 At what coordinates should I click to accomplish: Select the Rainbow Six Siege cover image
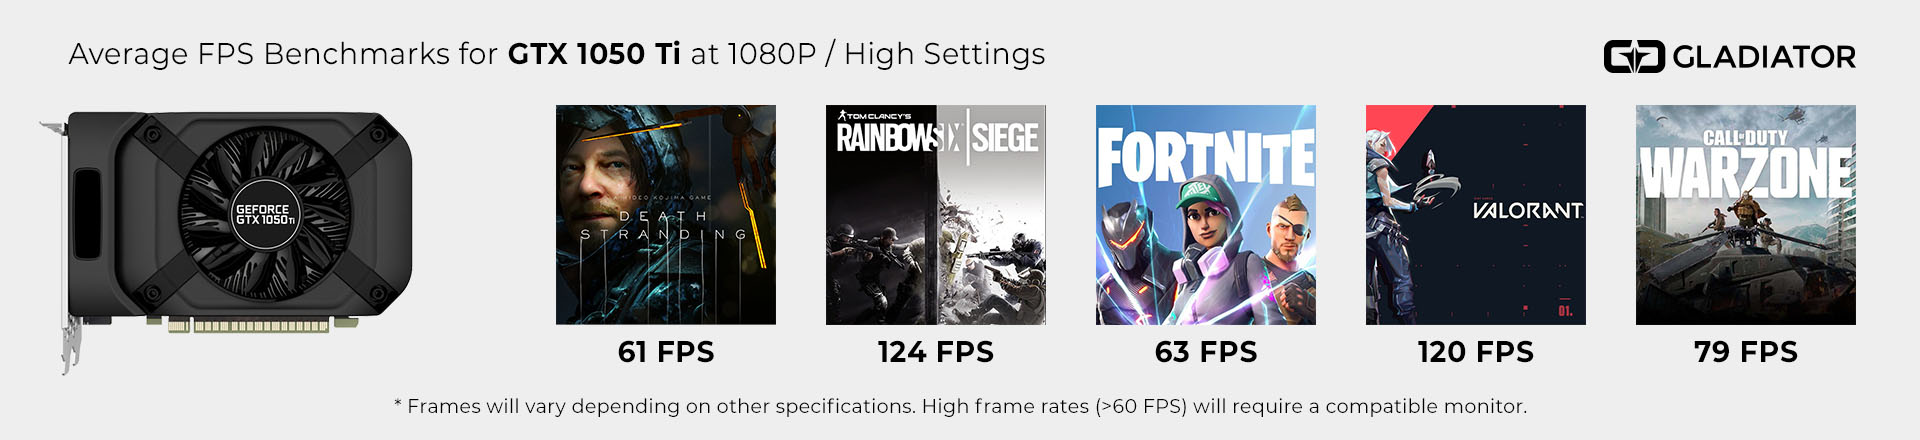936,215
